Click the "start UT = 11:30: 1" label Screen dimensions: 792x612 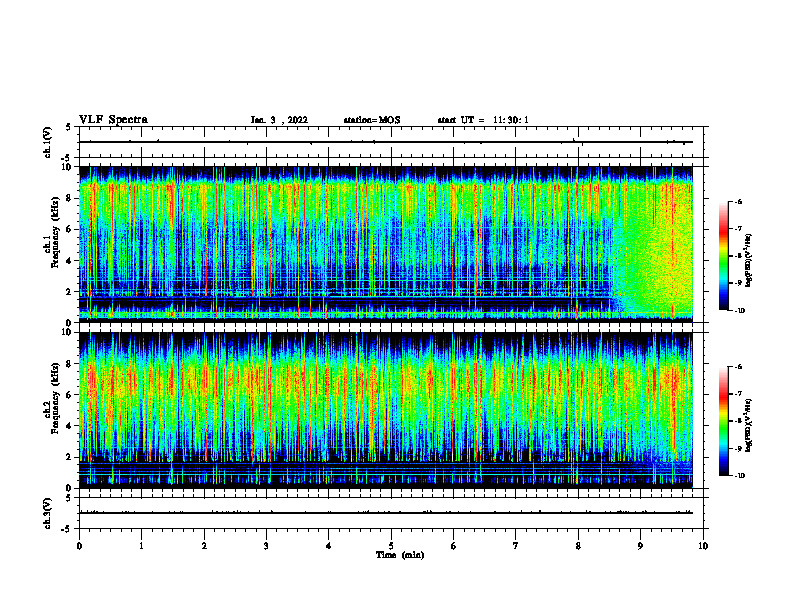point(483,120)
